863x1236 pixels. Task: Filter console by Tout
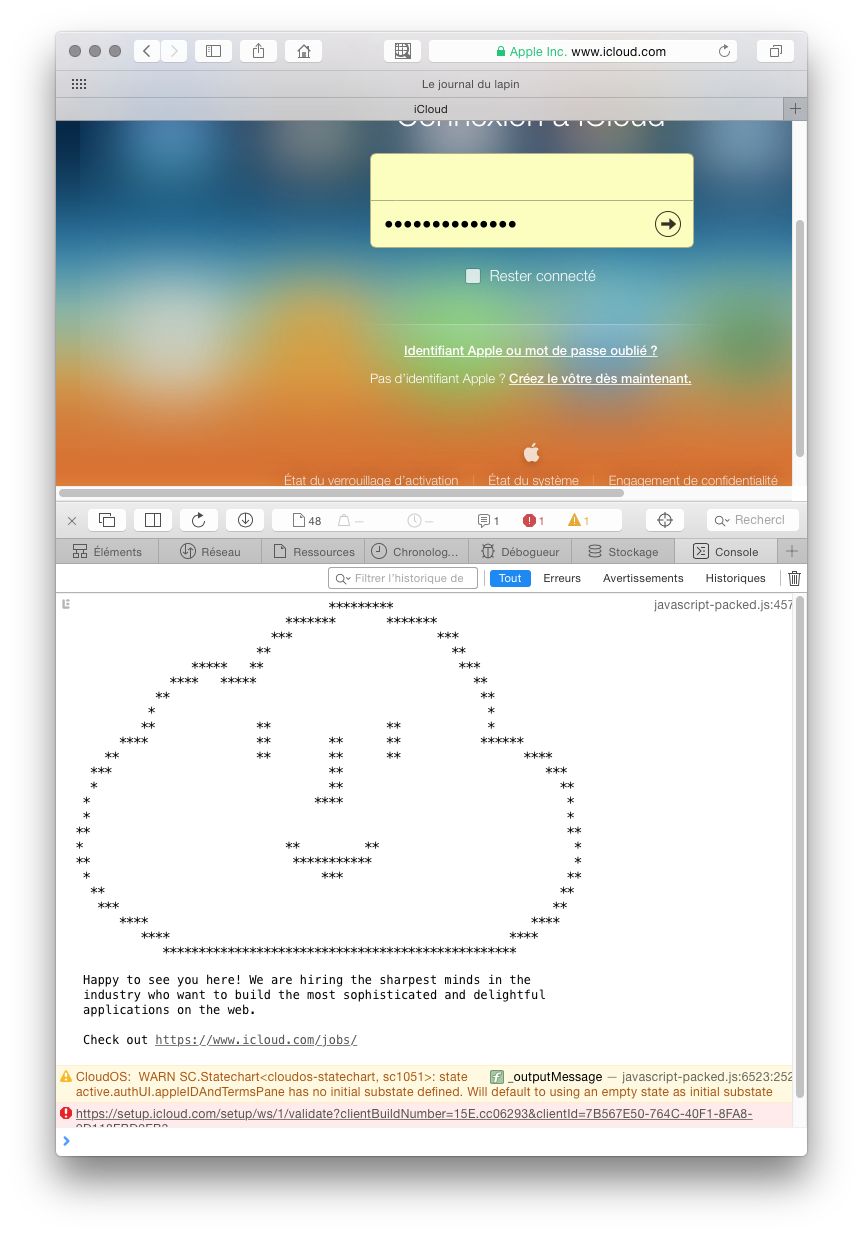(x=510, y=578)
